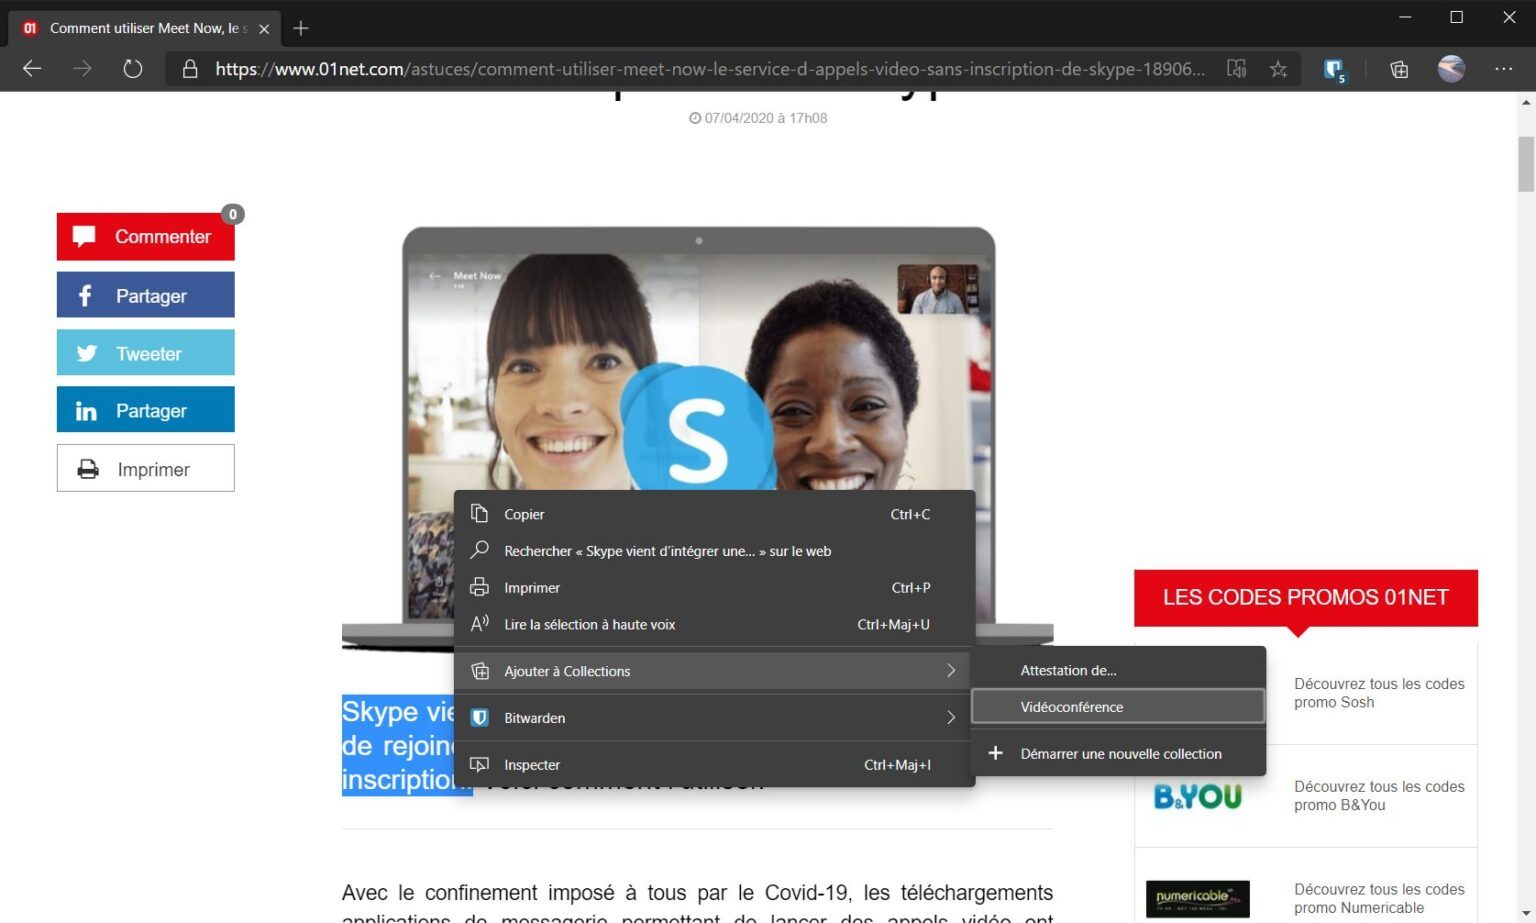
Task: Click the LES CODES PROMOS 01NET header
Action: pyautogui.click(x=1306, y=597)
